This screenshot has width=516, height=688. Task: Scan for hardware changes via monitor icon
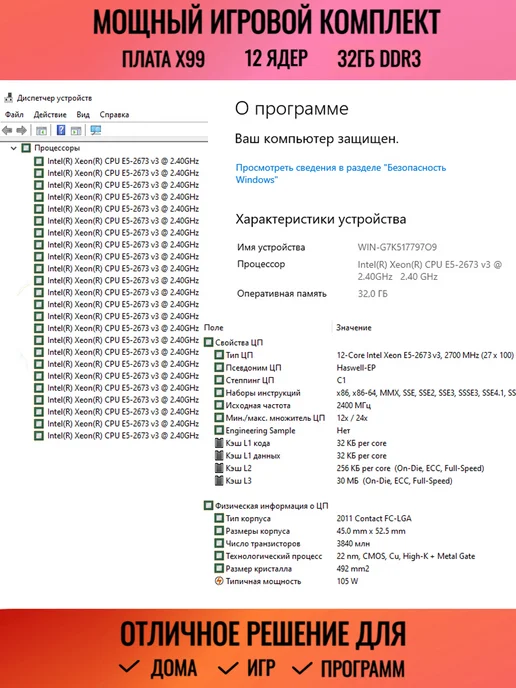click(x=96, y=130)
